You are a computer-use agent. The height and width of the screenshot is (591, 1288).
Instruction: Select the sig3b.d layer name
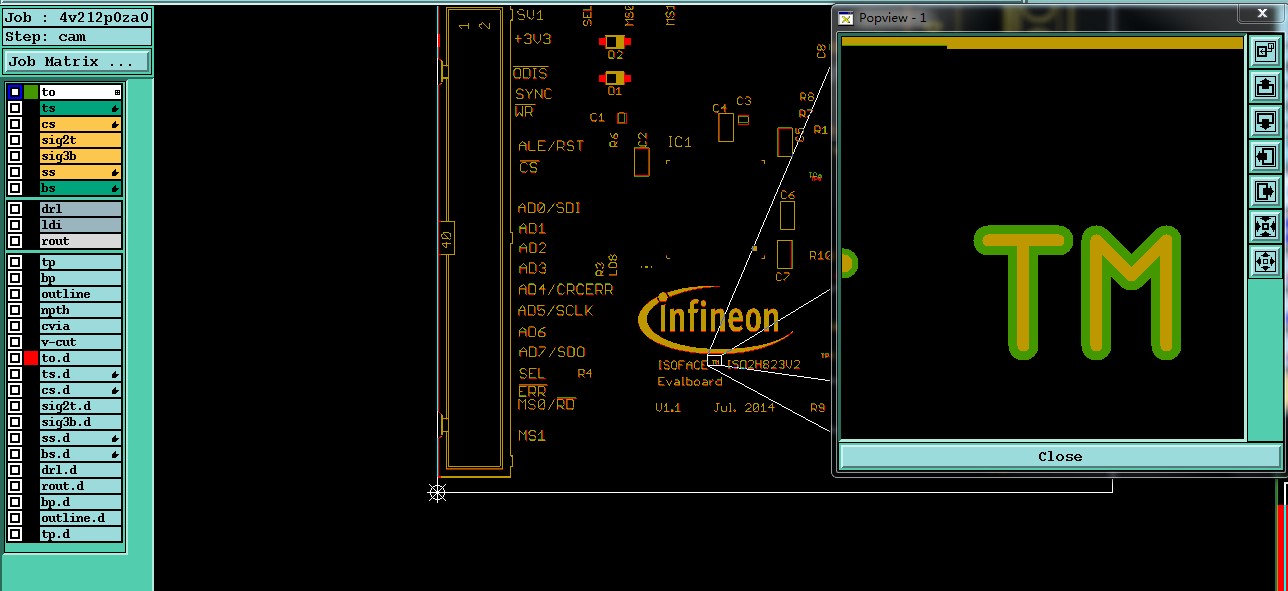(x=80, y=422)
